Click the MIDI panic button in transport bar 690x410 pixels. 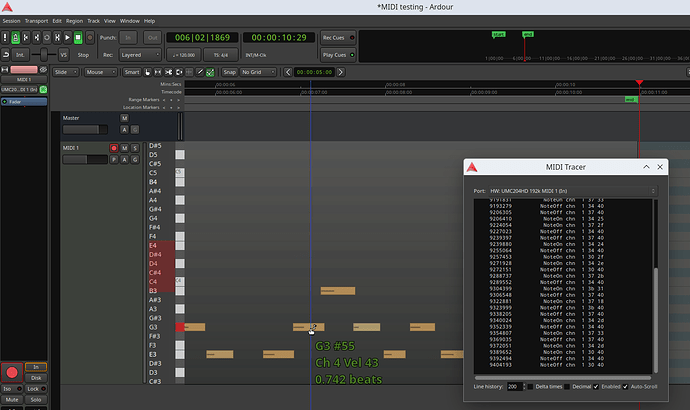(x=7, y=37)
